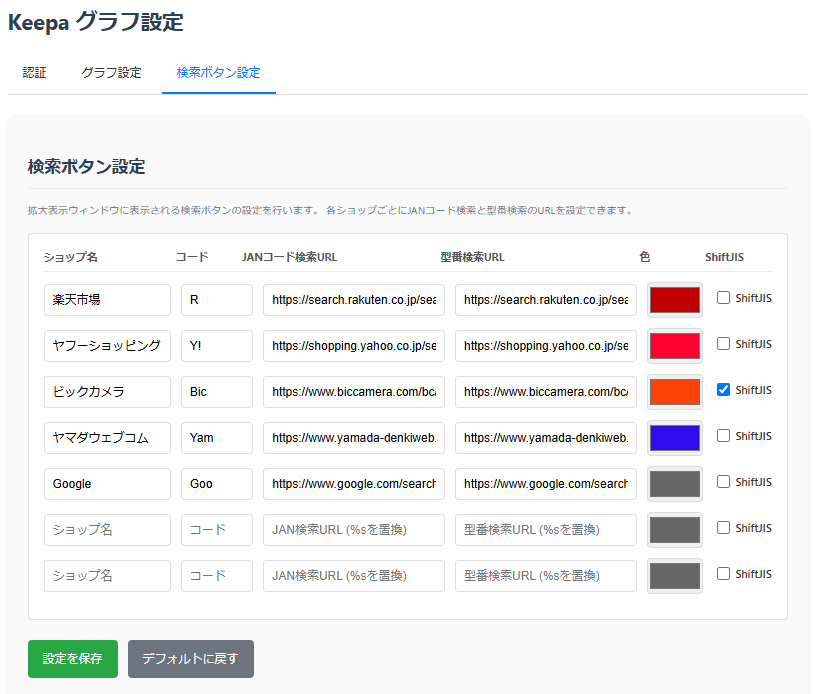Focus the yahoo shopping model search URL field

546,346
